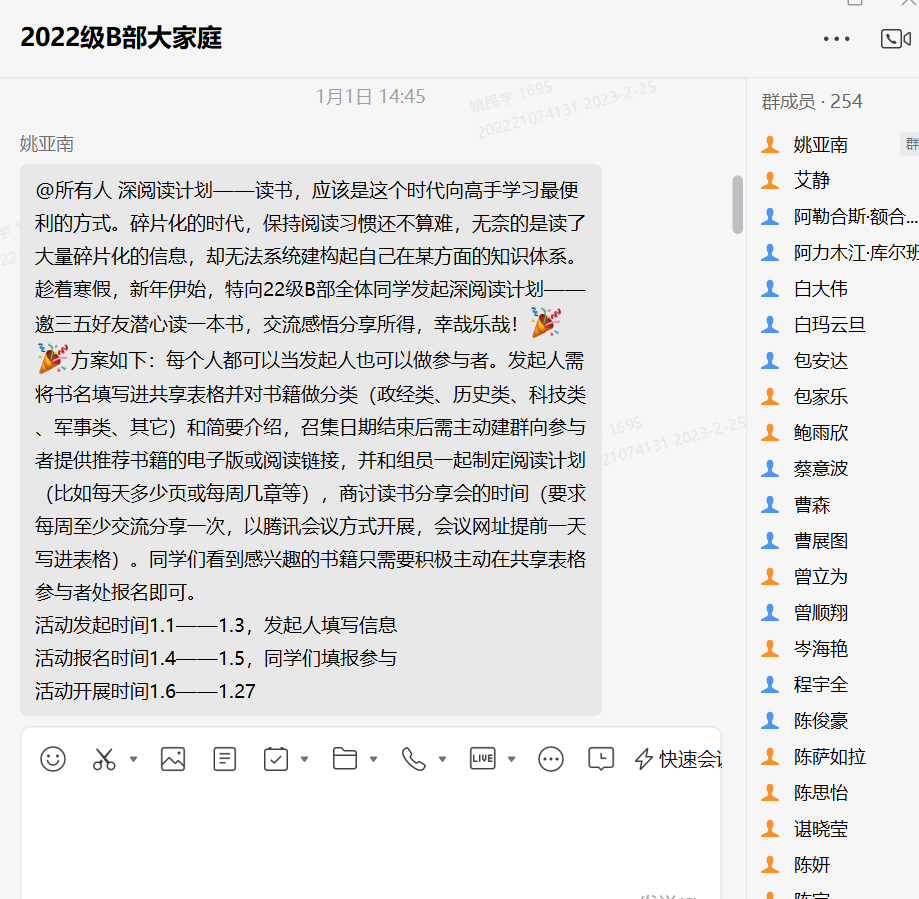Click the phone call icon
The height and width of the screenshot is (899, 919).
[413, 759]
